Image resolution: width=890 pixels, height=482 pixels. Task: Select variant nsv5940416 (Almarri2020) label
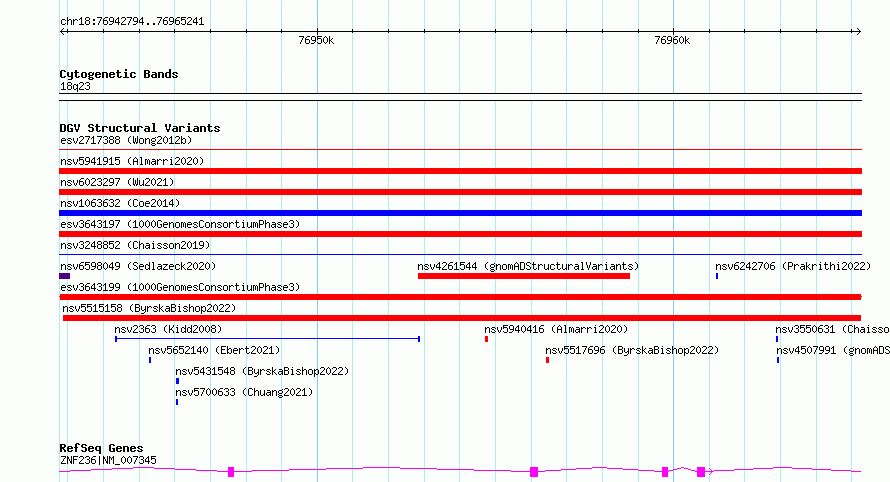pos(556,329)
